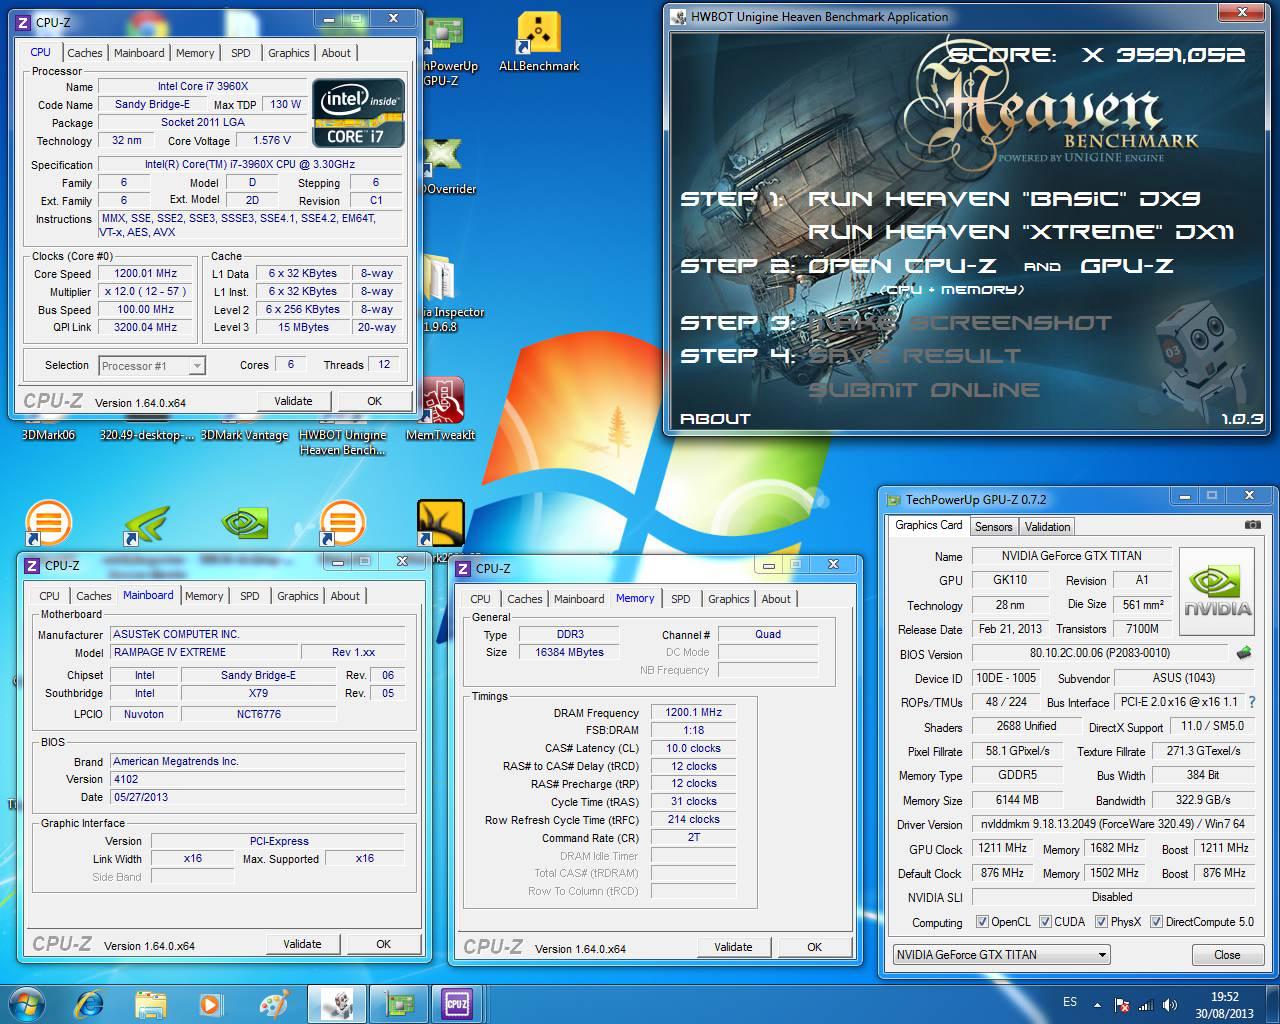This screenshot has width=1280, height=1024.
Task: Open Paint from the taskbar
Action: pyautogui.click(x=272, y=1003)
